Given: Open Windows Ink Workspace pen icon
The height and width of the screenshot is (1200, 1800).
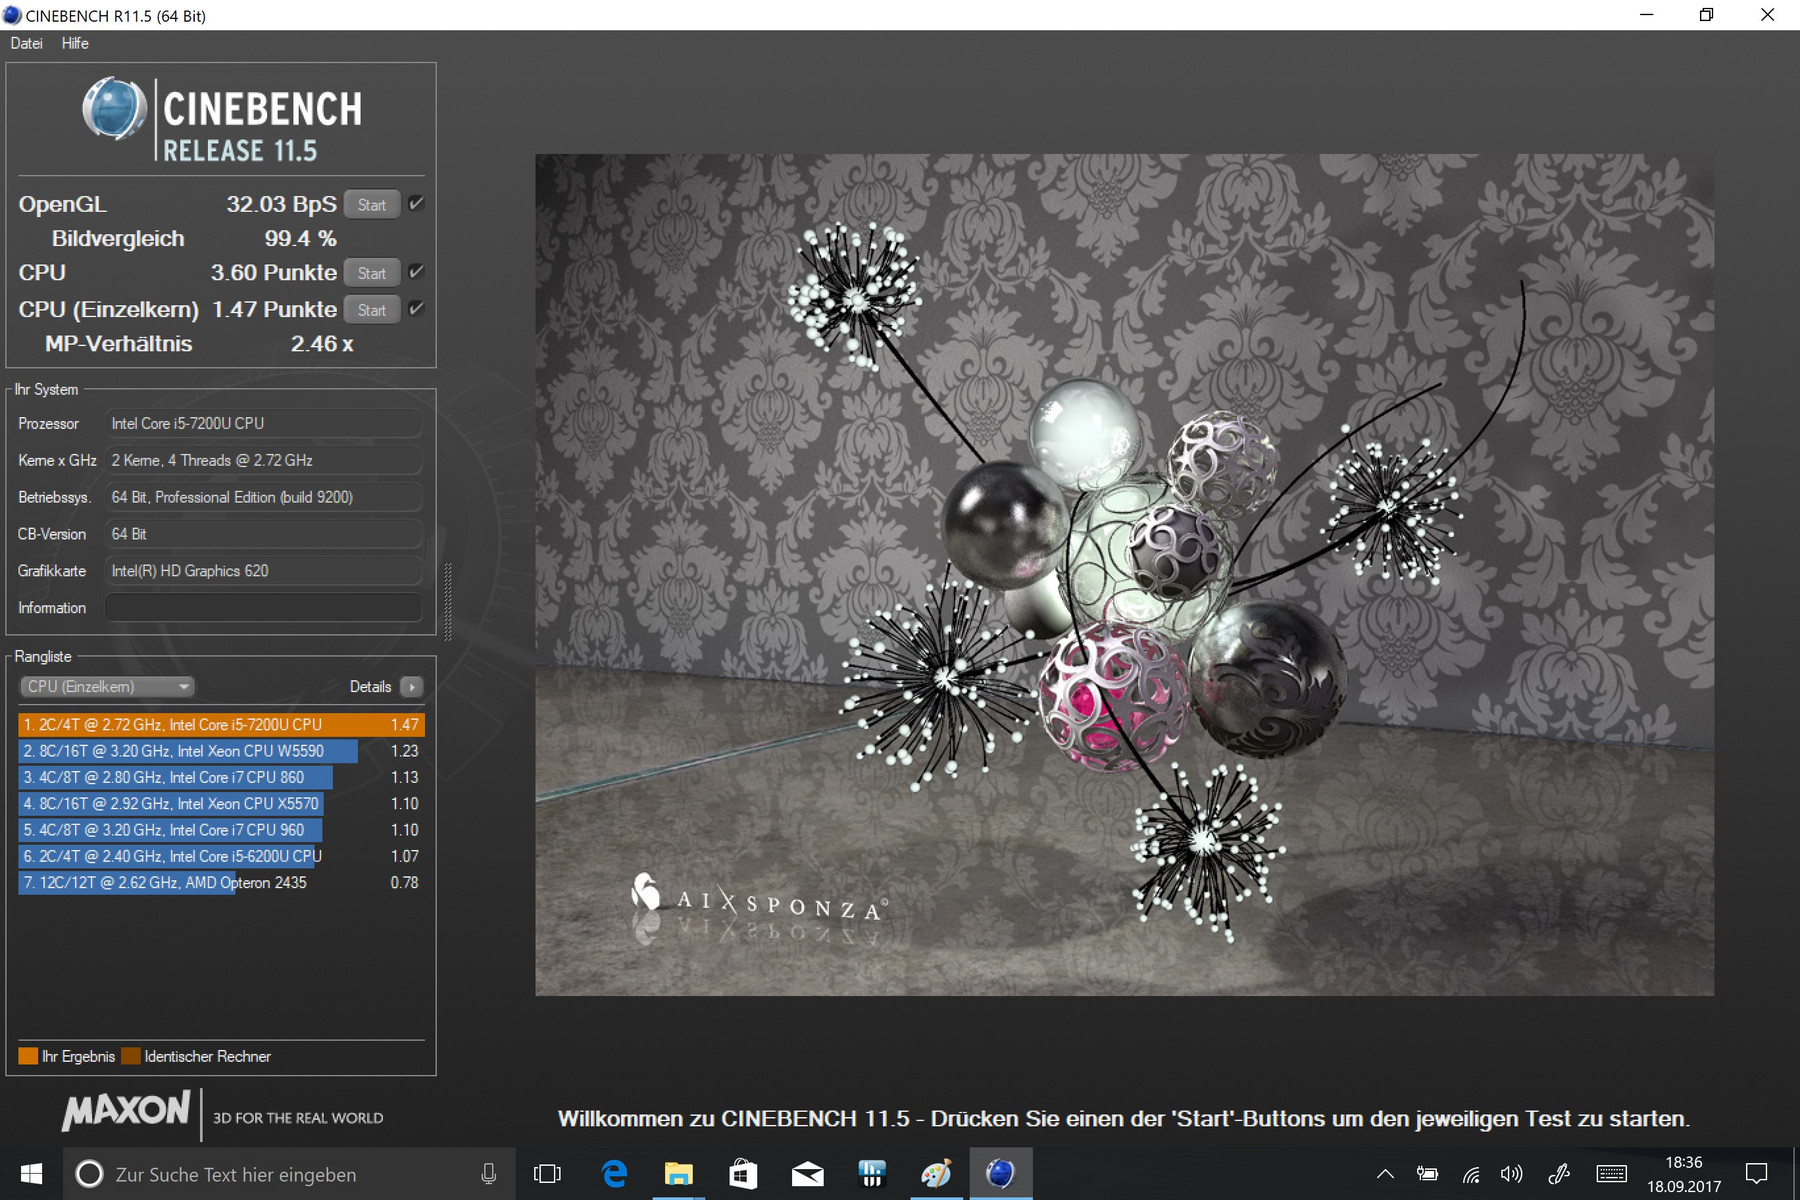Looking at the screenshot, I should 1558,1174.
